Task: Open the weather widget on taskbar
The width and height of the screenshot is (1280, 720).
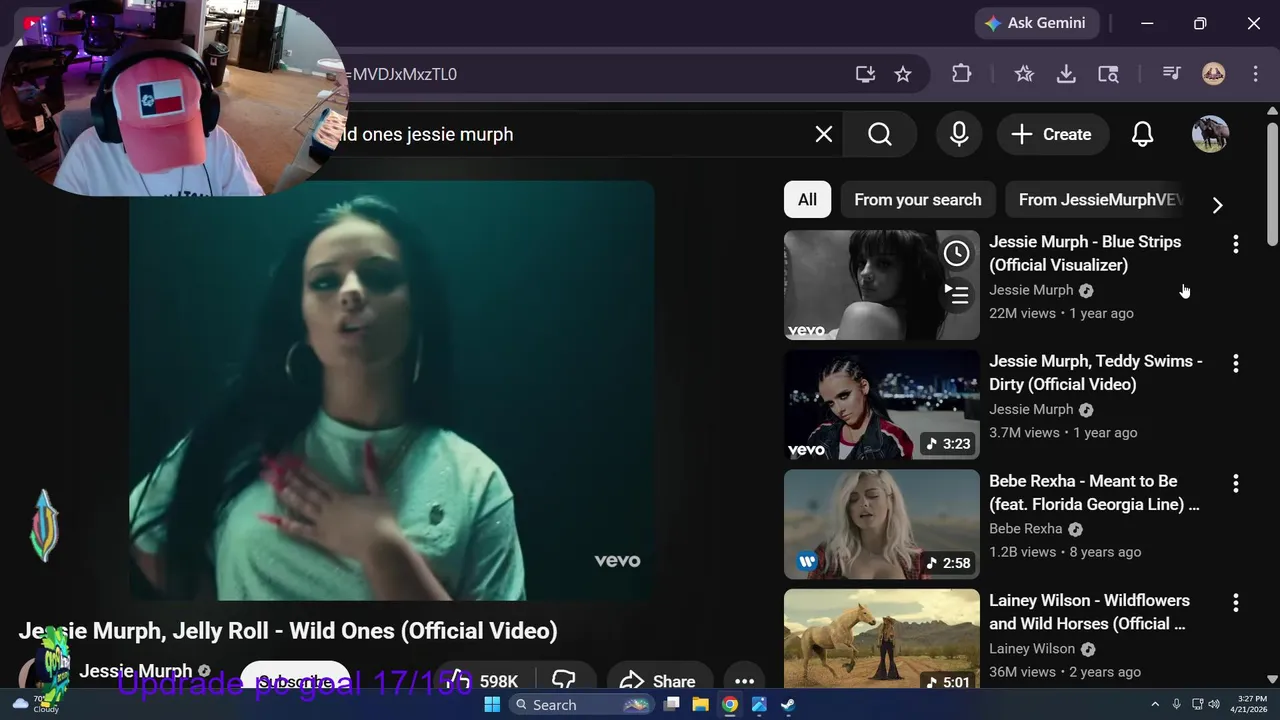Action: coord(32,704)
